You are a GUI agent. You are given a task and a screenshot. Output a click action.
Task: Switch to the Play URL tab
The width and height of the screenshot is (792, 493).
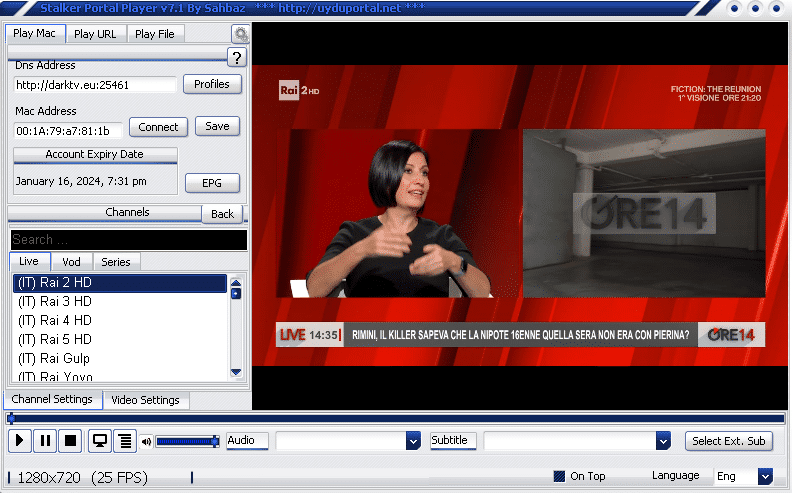point(95,34)
